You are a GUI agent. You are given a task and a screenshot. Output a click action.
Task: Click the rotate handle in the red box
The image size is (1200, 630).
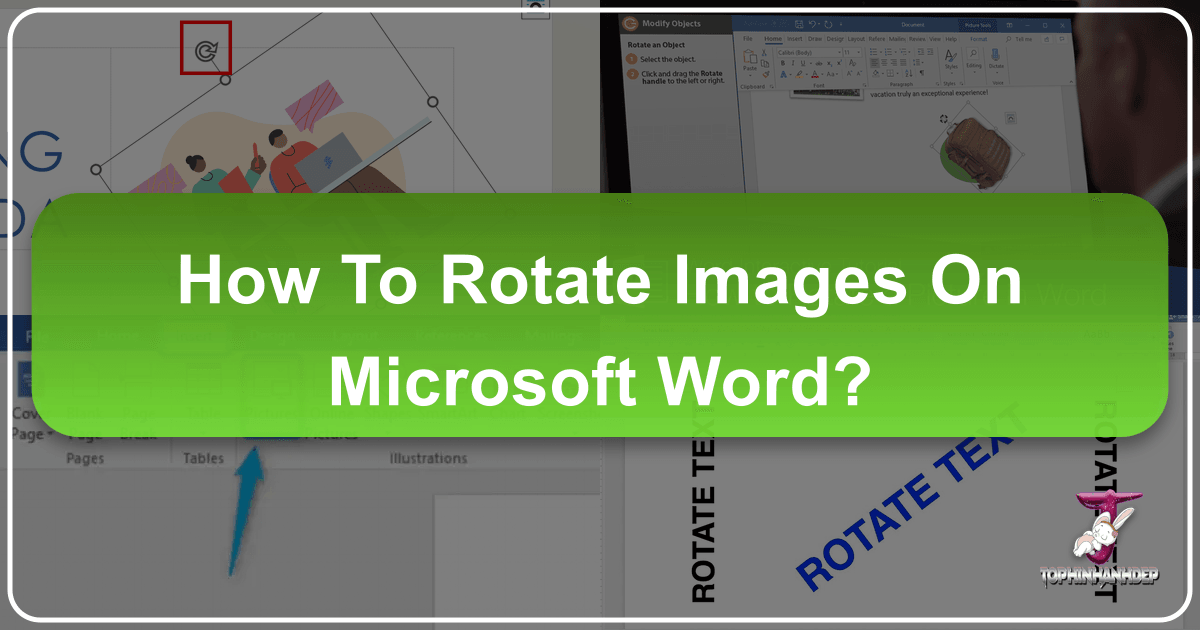click(205, 50)
